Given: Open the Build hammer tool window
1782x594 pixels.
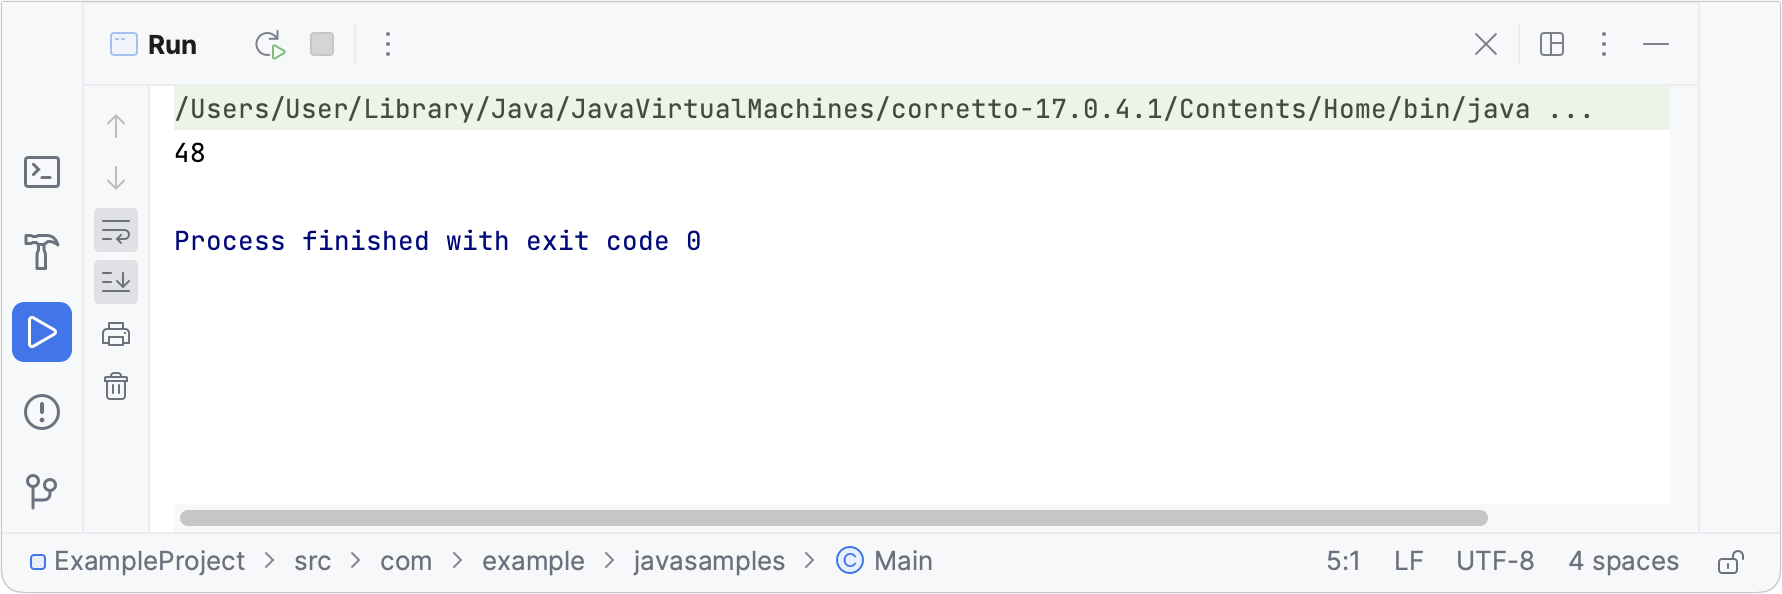Looking at the screenshot, I should click(x=42, y=252).
